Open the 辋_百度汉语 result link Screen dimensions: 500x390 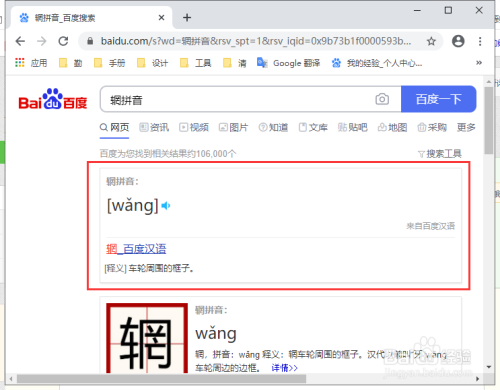[136, 249]
